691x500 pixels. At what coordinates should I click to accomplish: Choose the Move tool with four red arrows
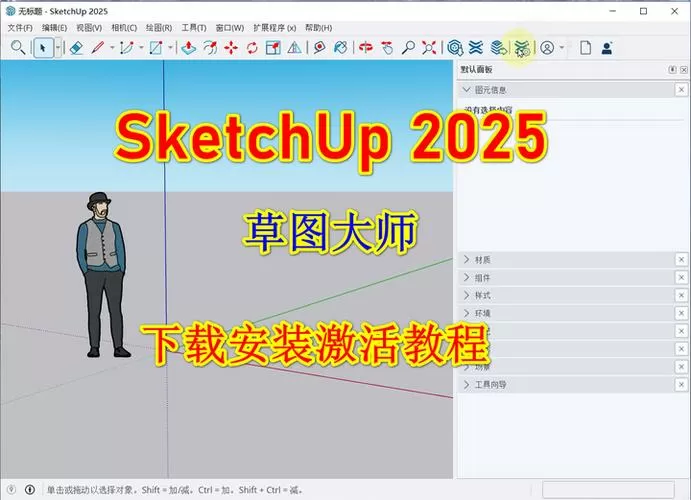(x=231, y=48)
